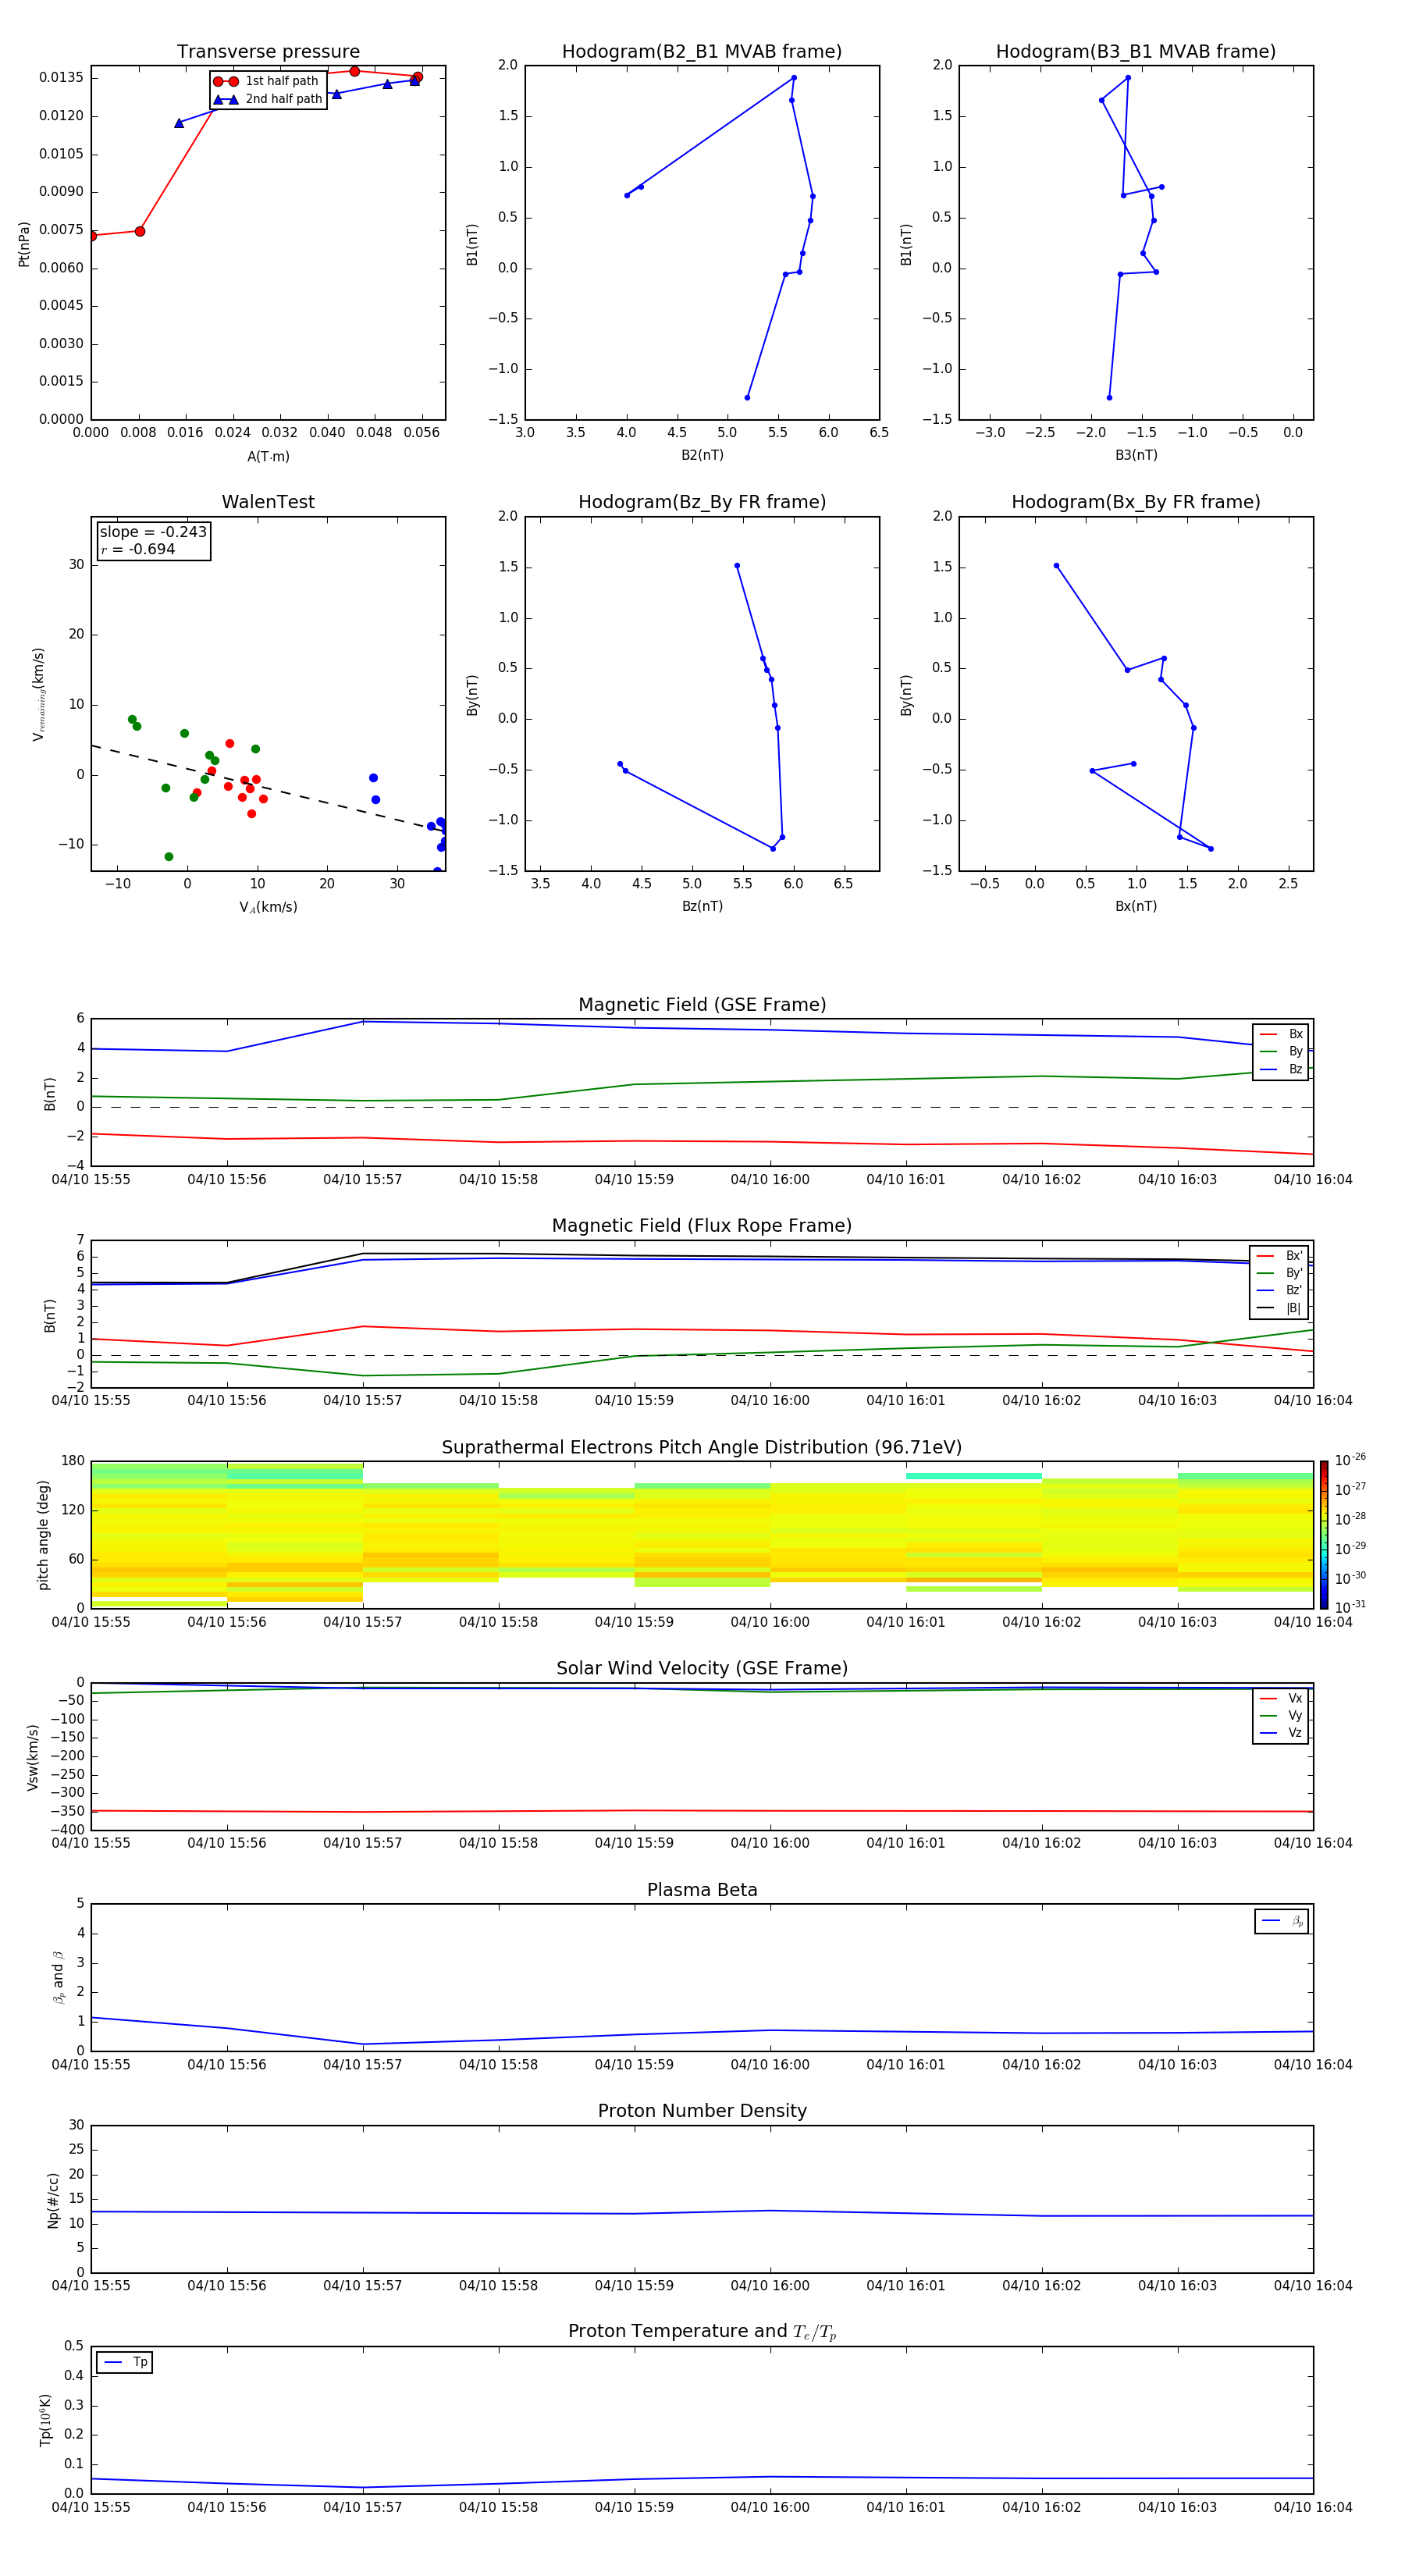
Task: Click the 'Transverse pressure' plot title
Action: tap(268, 51)
